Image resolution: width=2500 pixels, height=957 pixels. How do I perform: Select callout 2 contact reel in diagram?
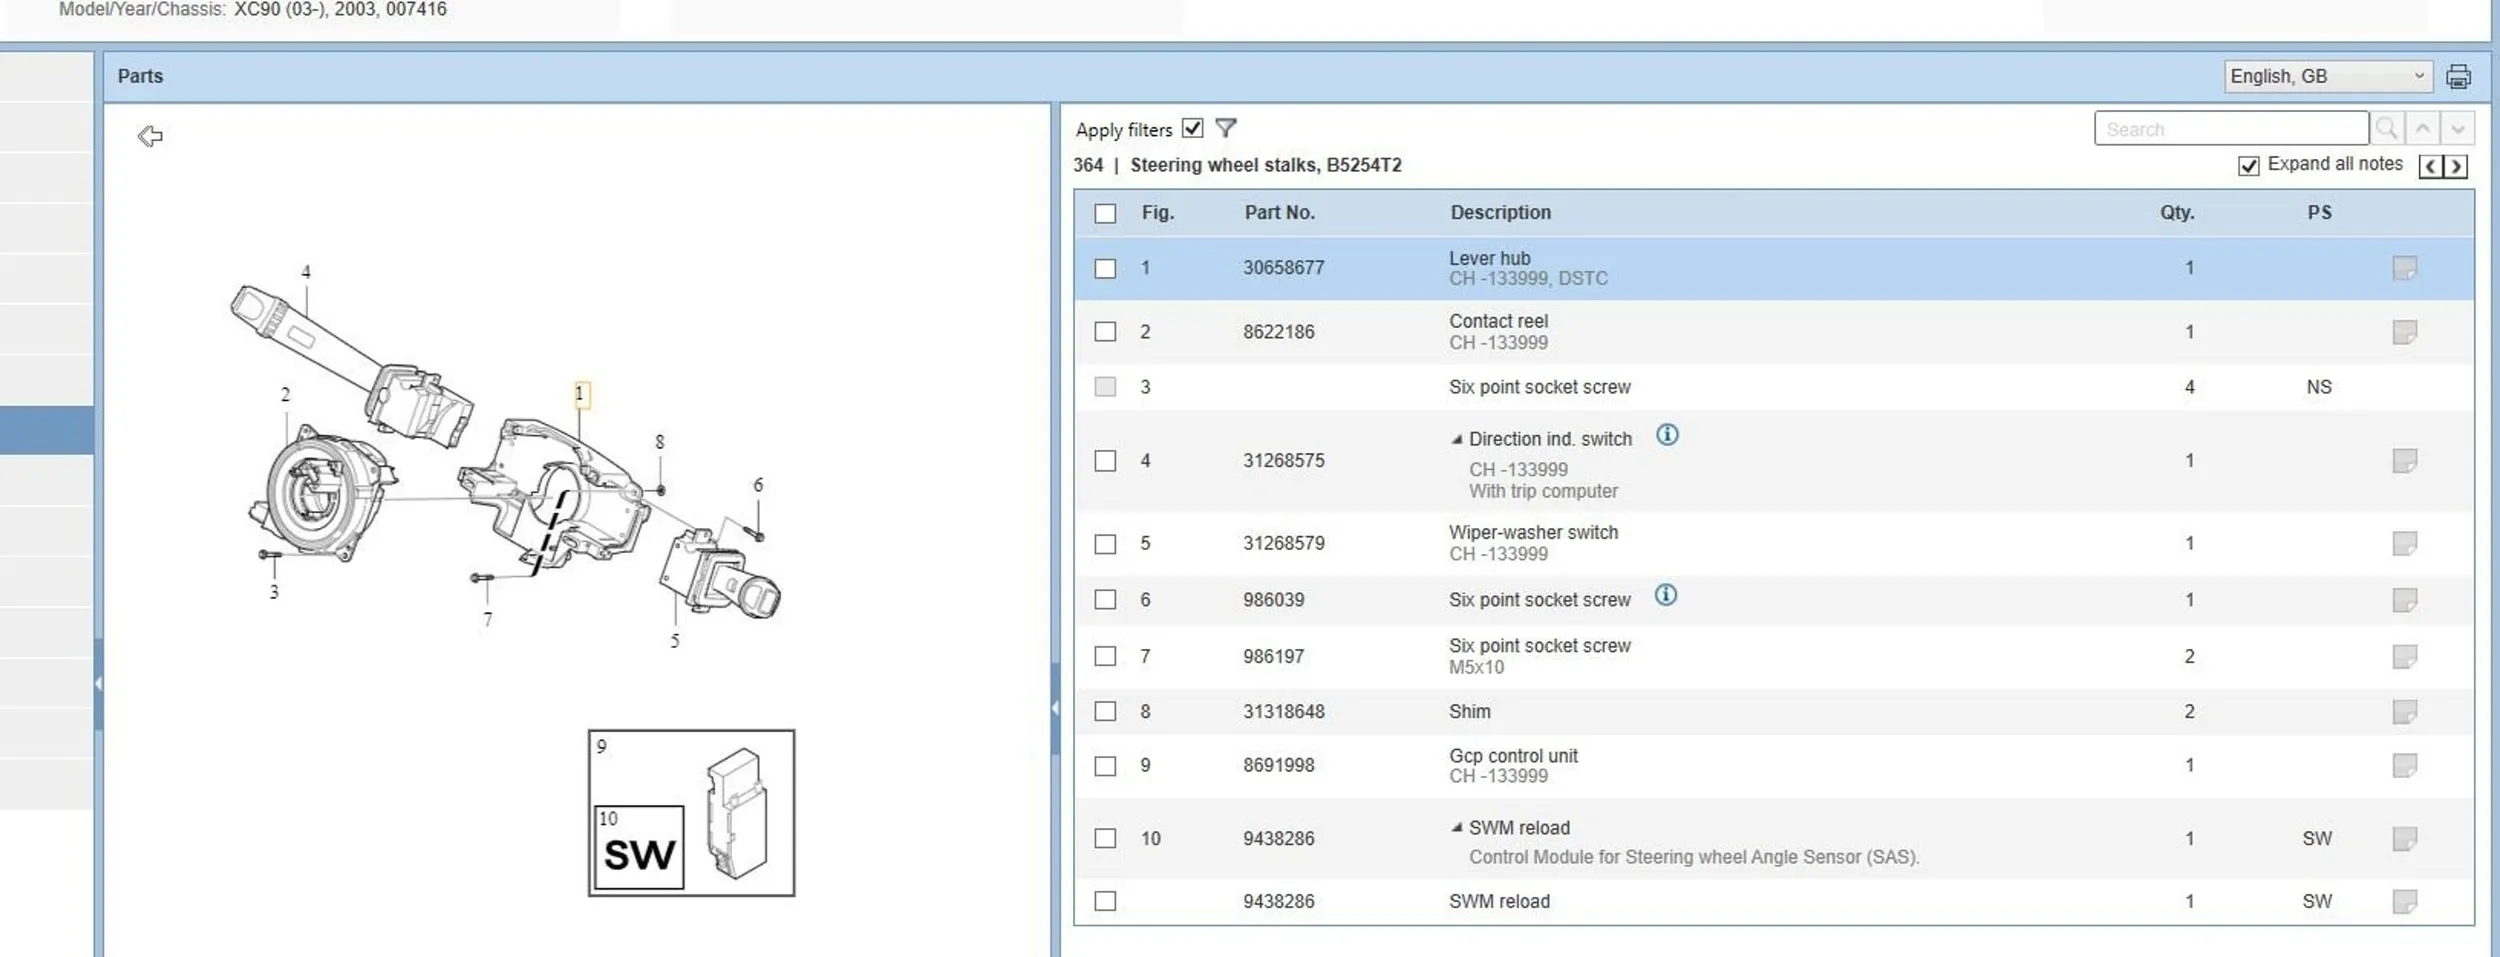pos(285,395)
